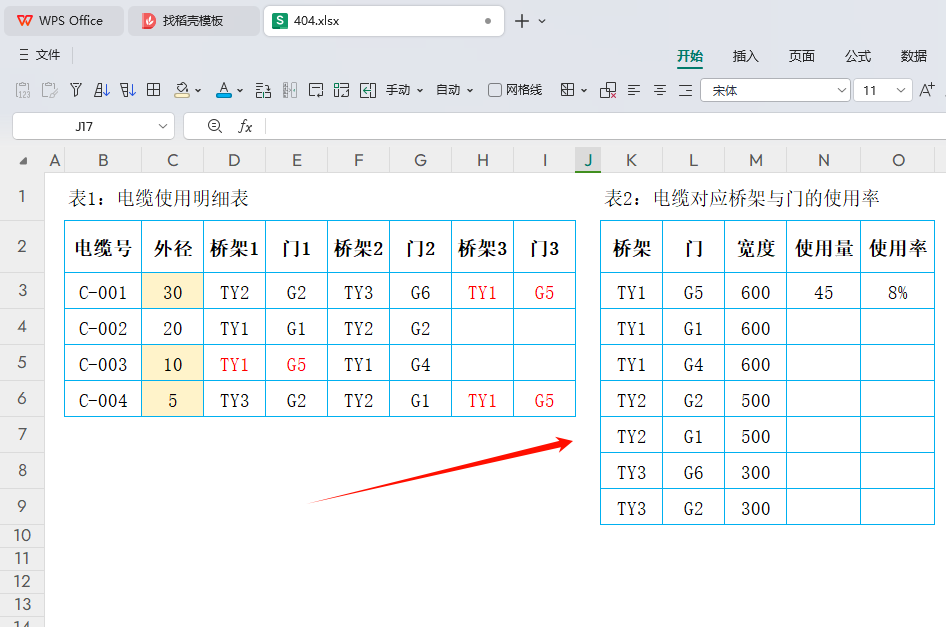Screen dimensions: 946x627
Task: Open a new tab with the plus button
Action: coord(522,21)
